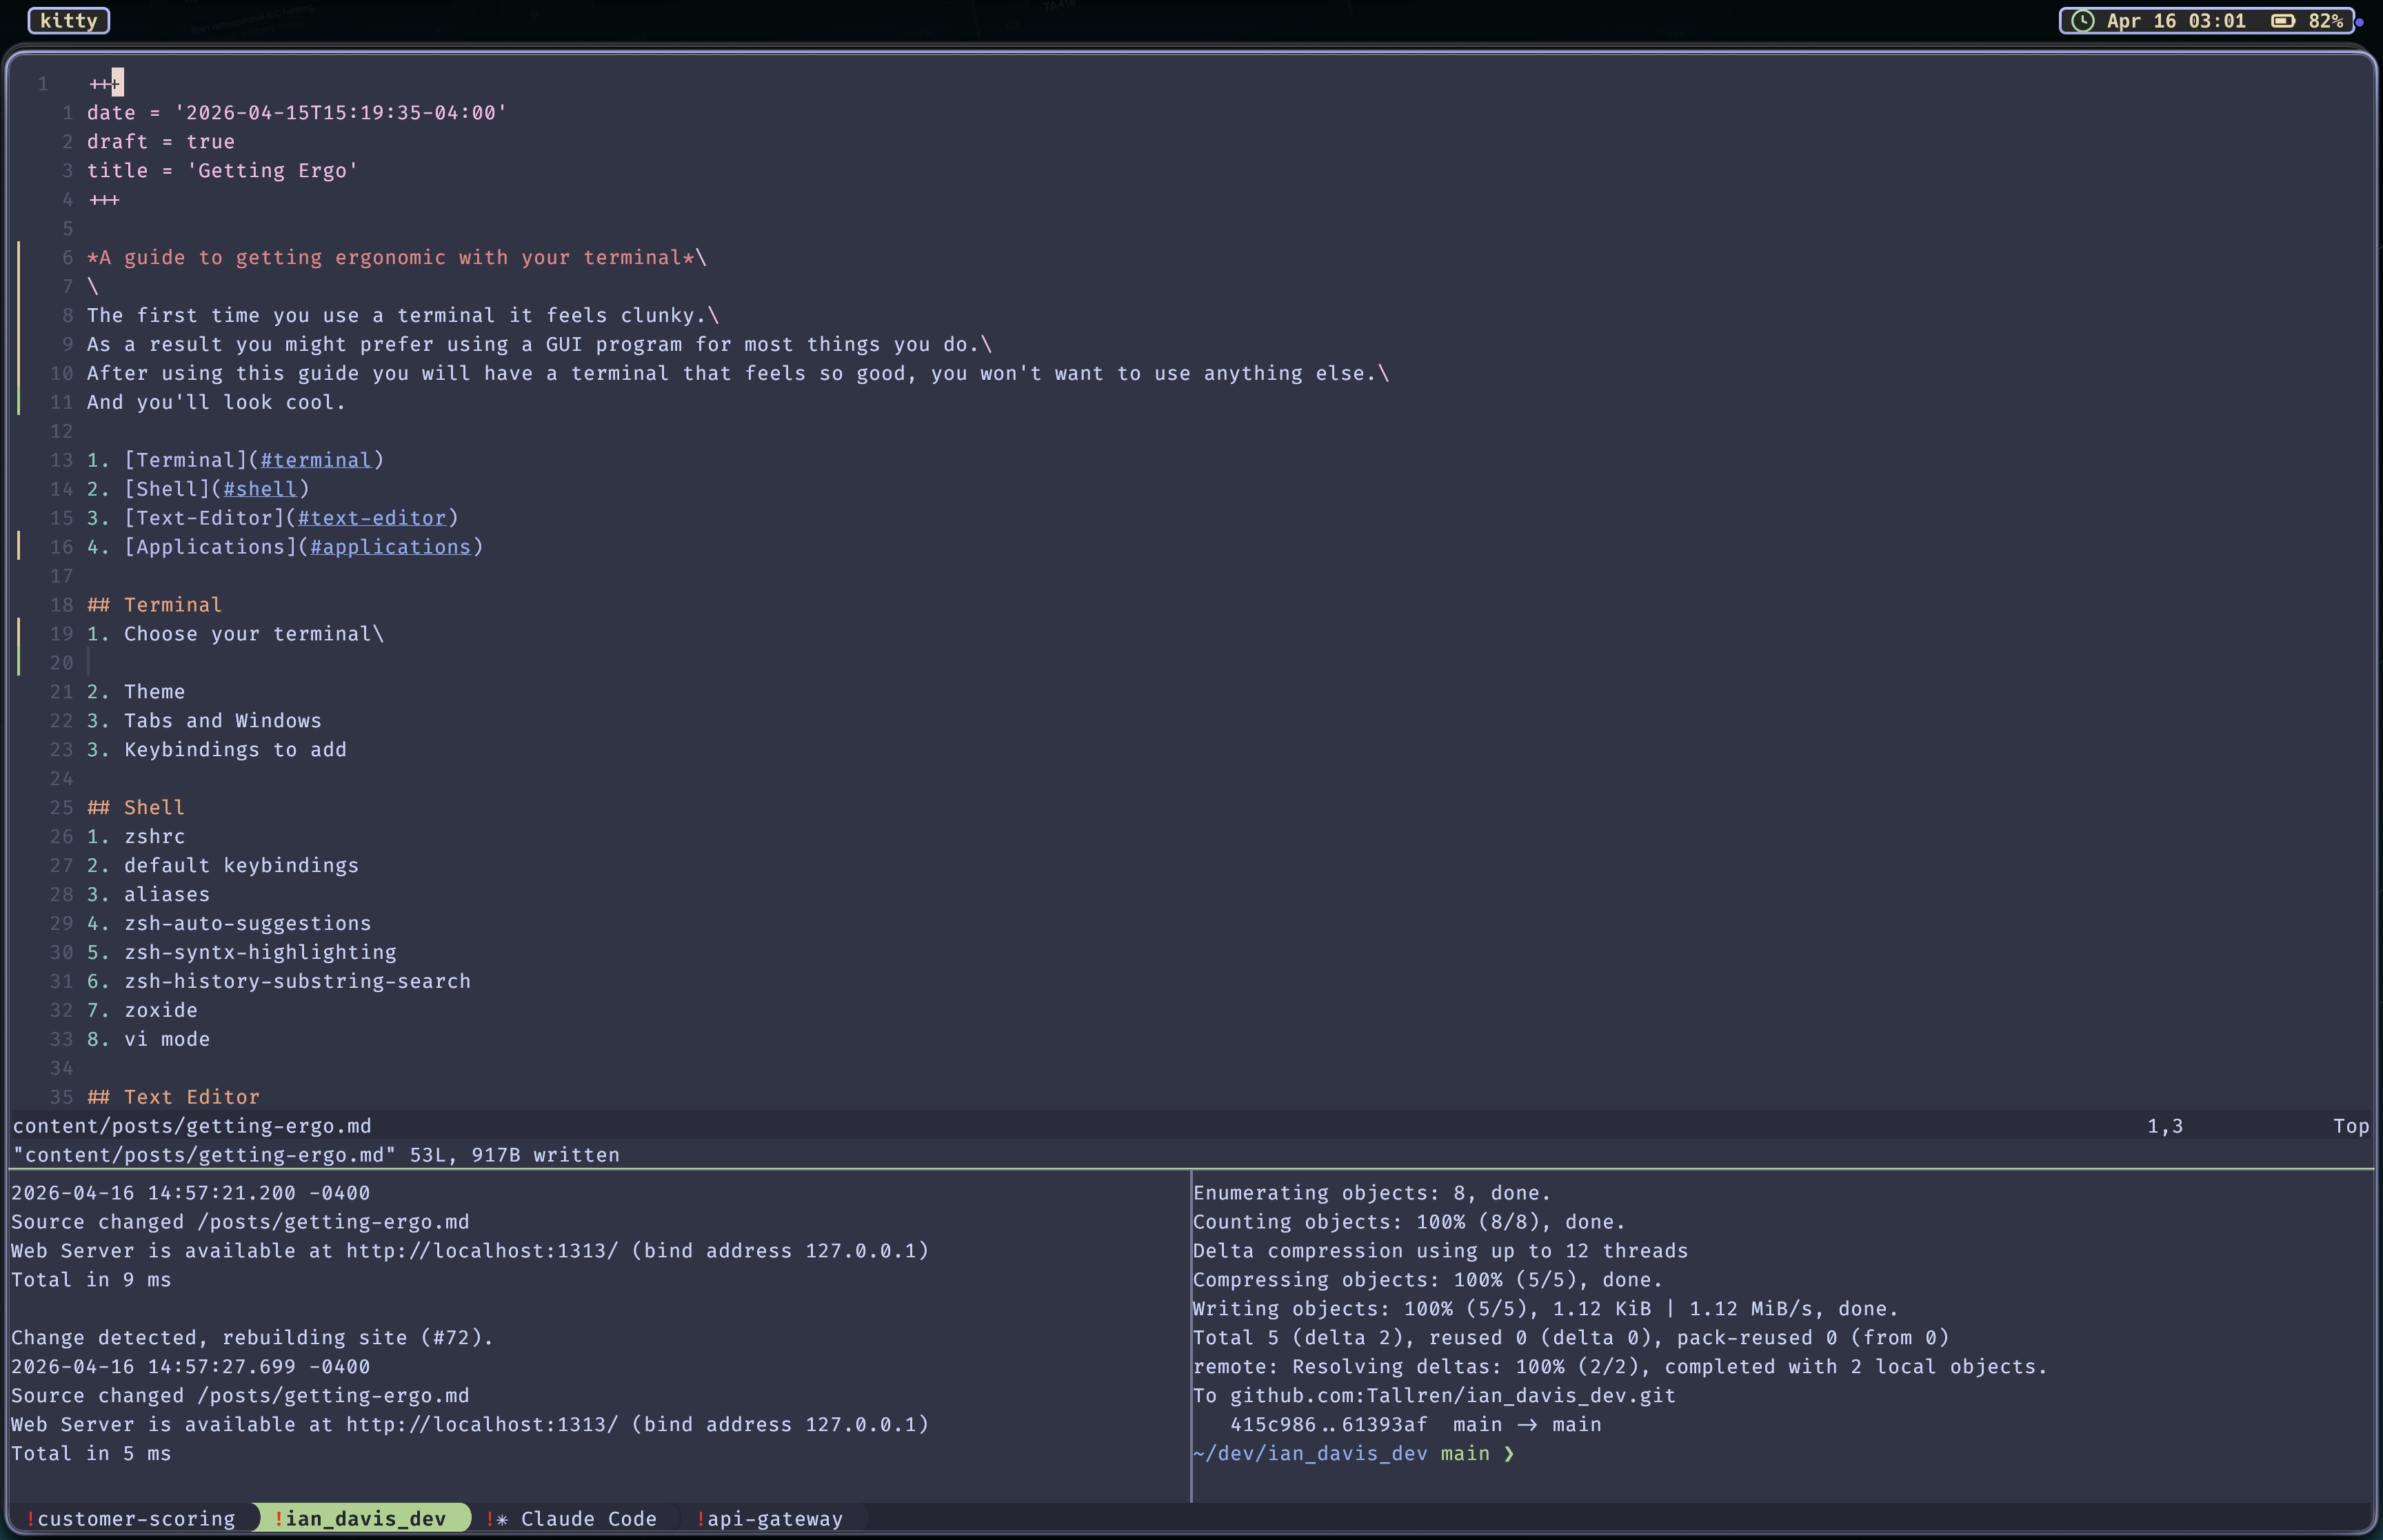The width and height of the screenshot is (2383, 1540).
Task: Click 'Change detected, rebuilding site (#72).' line
Action: (252, 1338)
